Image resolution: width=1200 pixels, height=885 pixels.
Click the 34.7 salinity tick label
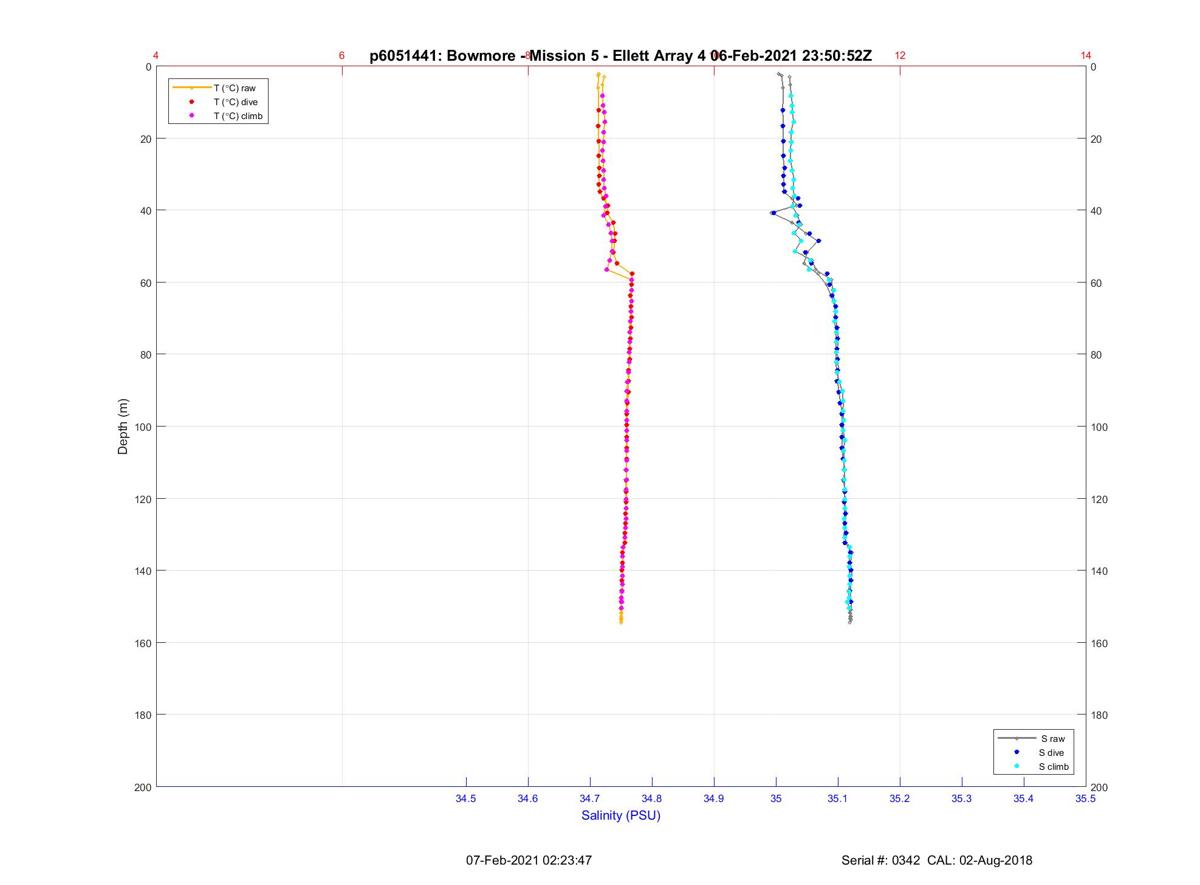(x=590, y=798)
